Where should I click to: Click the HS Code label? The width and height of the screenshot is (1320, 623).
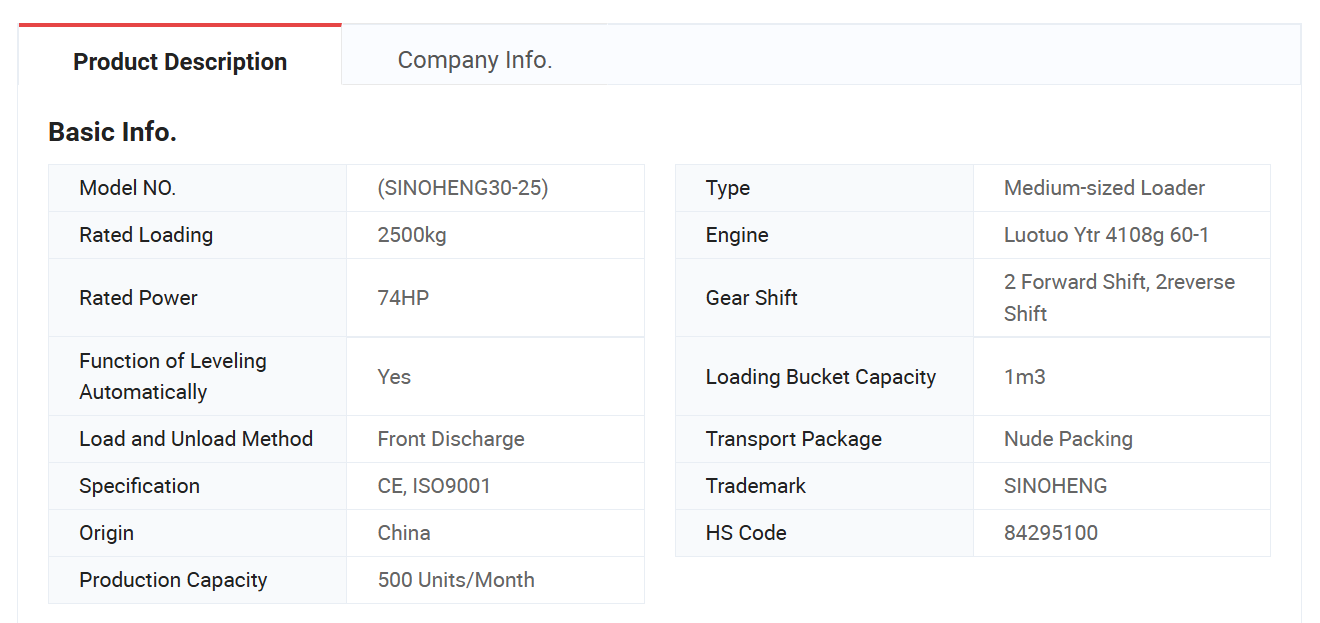(745, 533)
